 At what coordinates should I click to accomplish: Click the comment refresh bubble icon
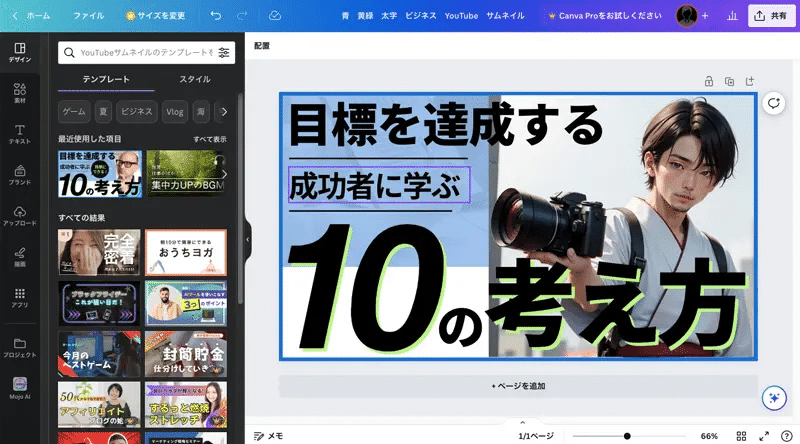(x=773, y=103)
